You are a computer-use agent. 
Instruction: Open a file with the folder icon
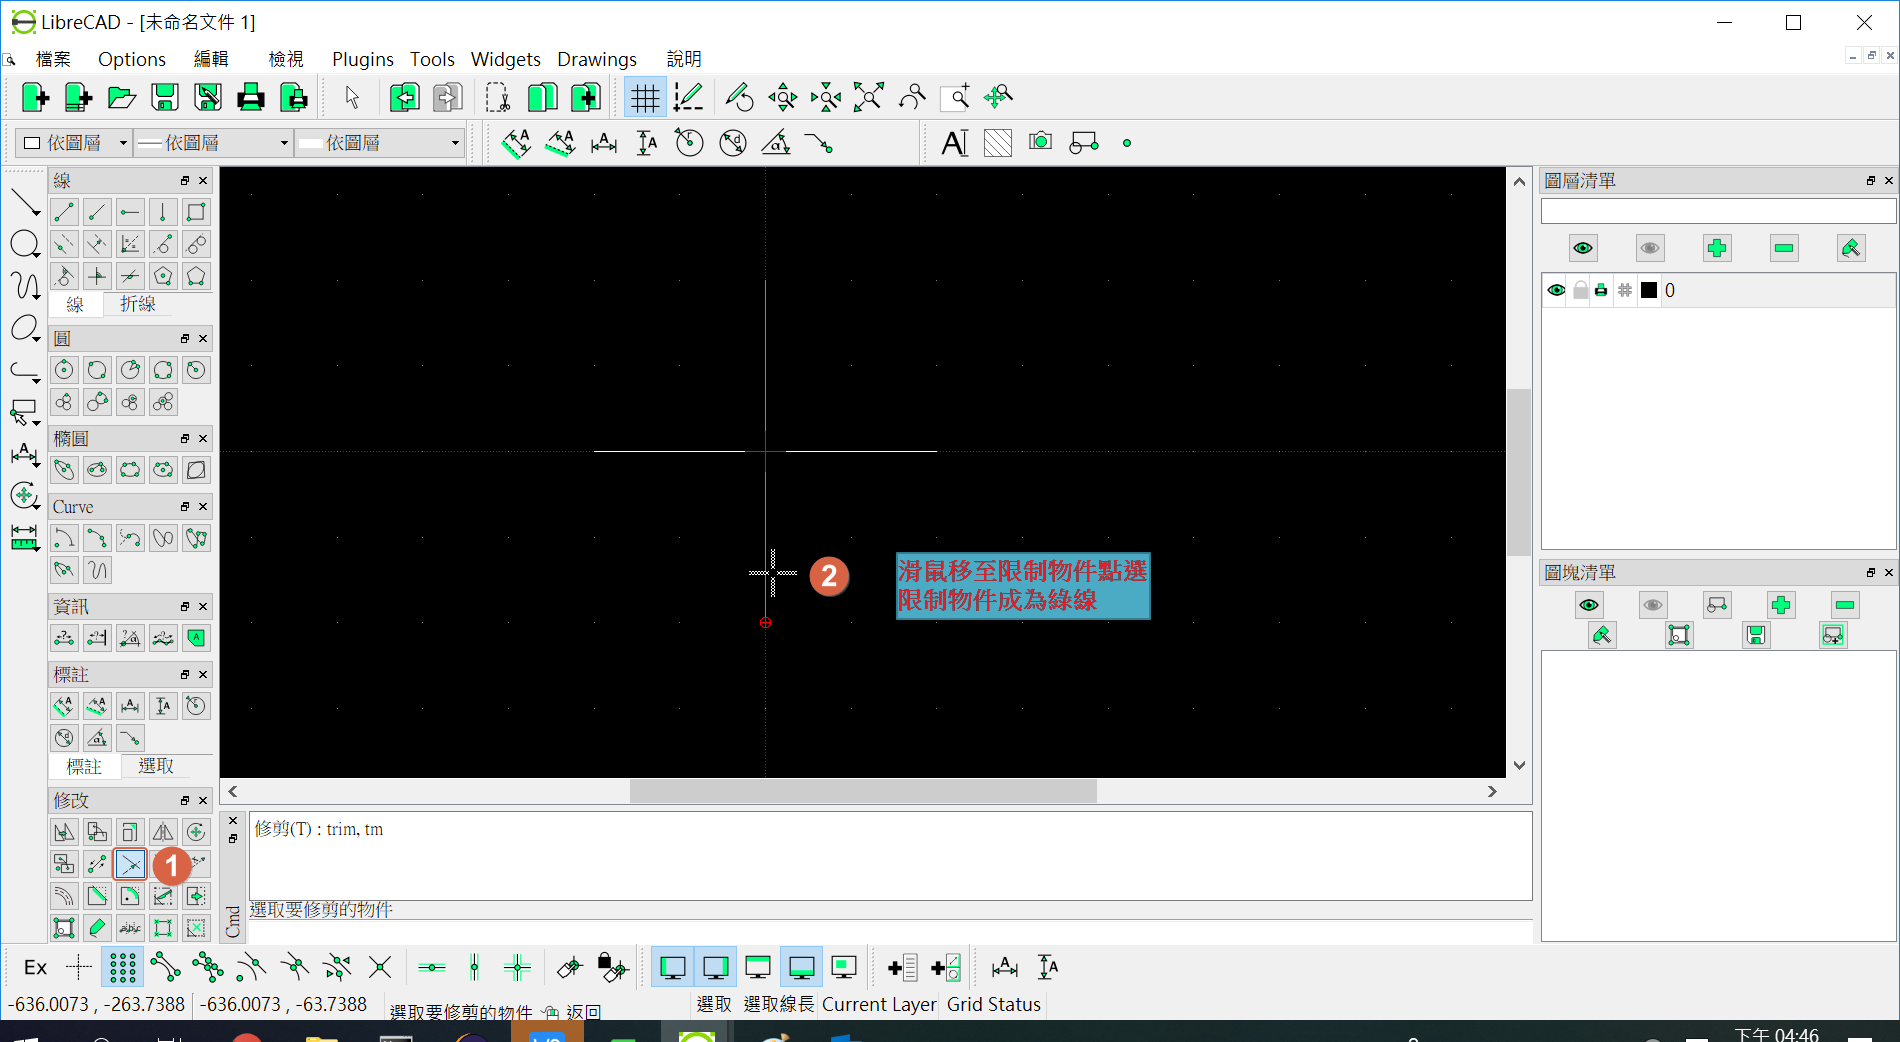point(121,97)
